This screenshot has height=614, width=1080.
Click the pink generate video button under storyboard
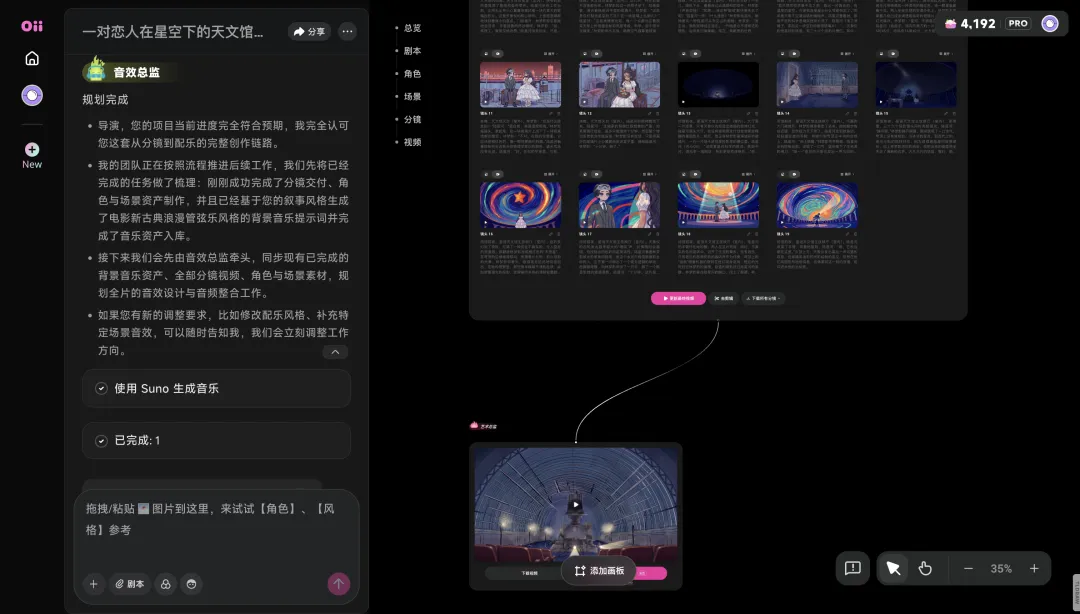point(678,298)
